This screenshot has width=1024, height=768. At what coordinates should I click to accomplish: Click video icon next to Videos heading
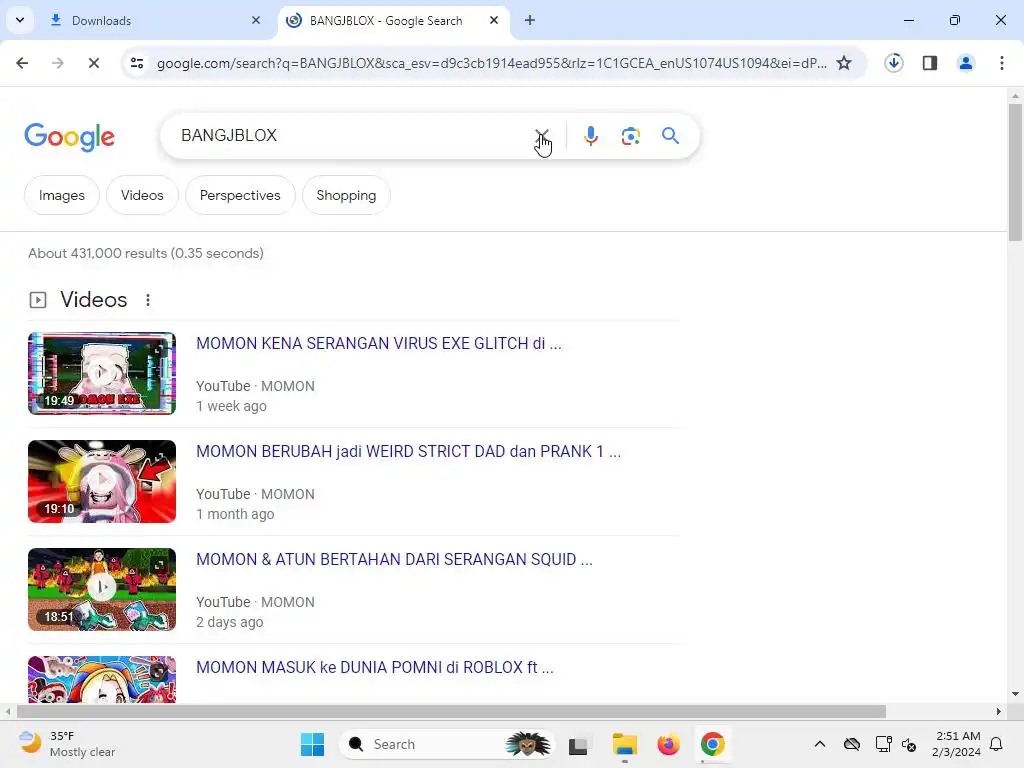point(38,300)
